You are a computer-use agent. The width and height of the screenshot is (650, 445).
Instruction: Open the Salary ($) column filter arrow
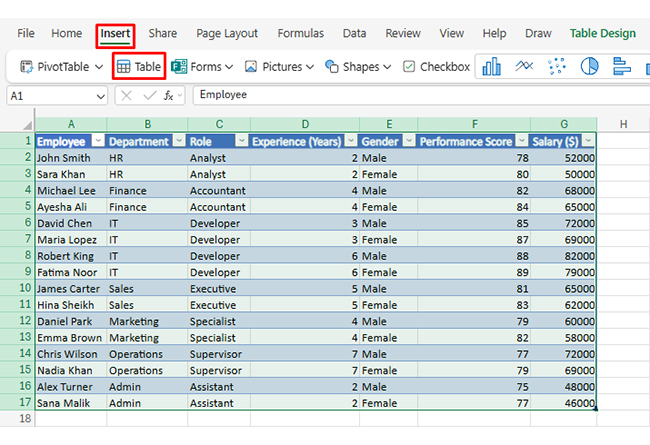[587, 141]
